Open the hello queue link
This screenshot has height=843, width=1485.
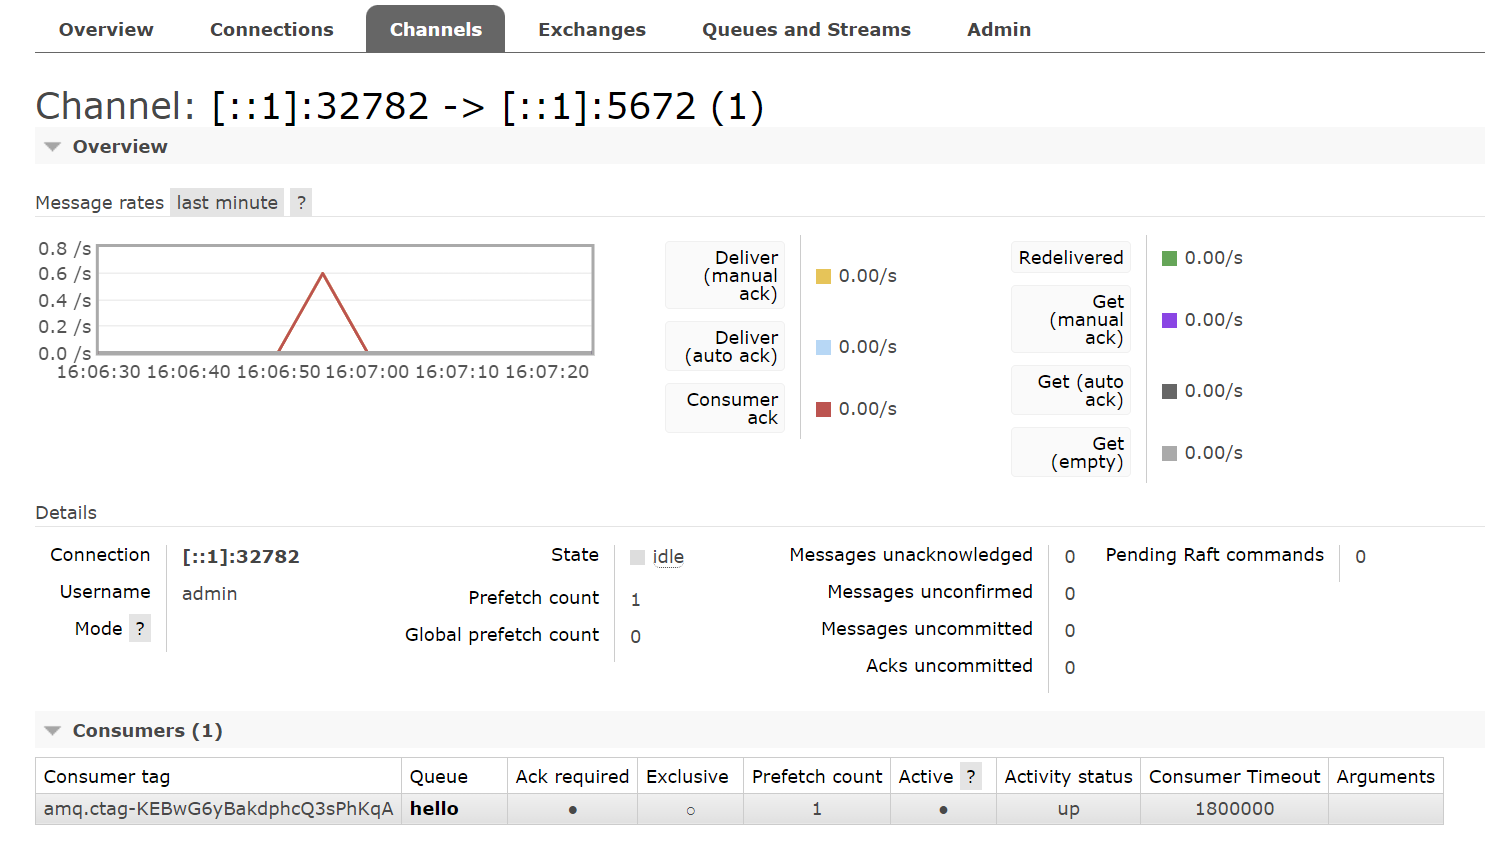pos(434,808)
